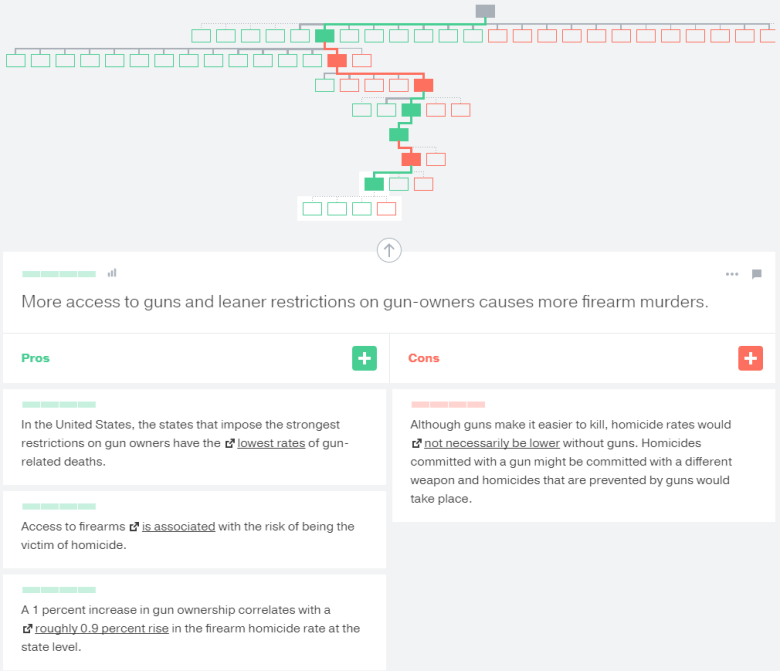Select the red outlined node in bottom tree row
This screenshot has width=780, height=671.
point(386,209)
